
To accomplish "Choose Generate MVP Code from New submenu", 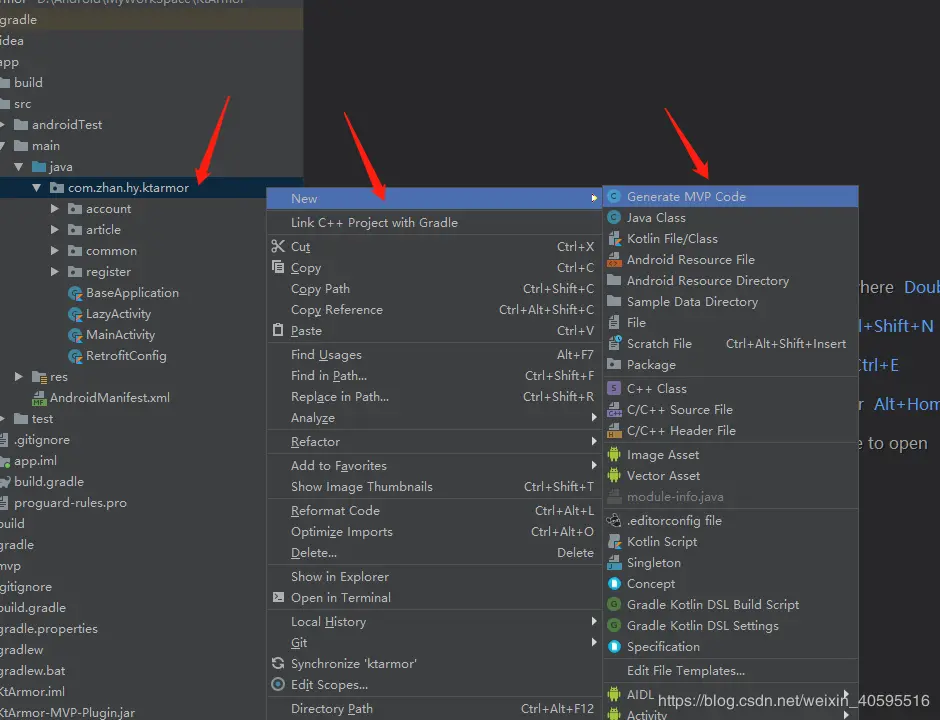I will [x=731, y=197].
